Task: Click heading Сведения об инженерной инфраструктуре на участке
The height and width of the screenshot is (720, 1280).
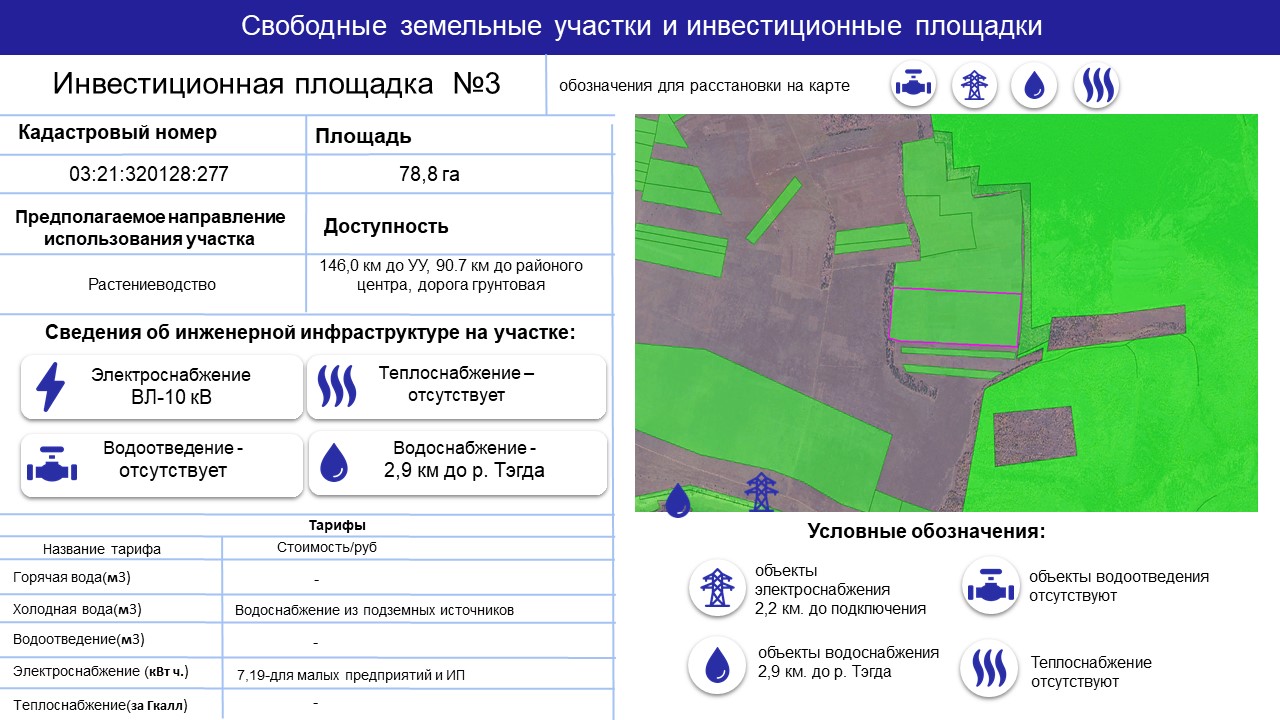Action: (310, 332)
